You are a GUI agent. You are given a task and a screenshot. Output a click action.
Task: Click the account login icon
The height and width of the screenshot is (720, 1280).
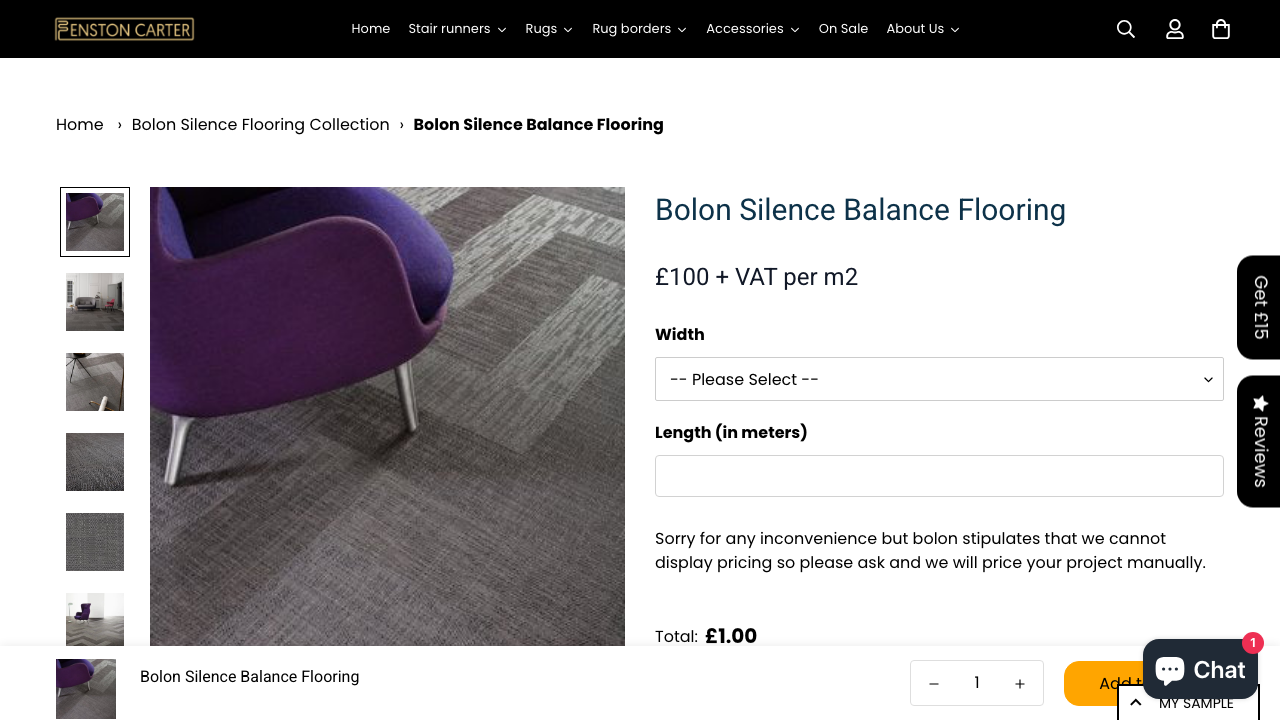click(1174, 28)
